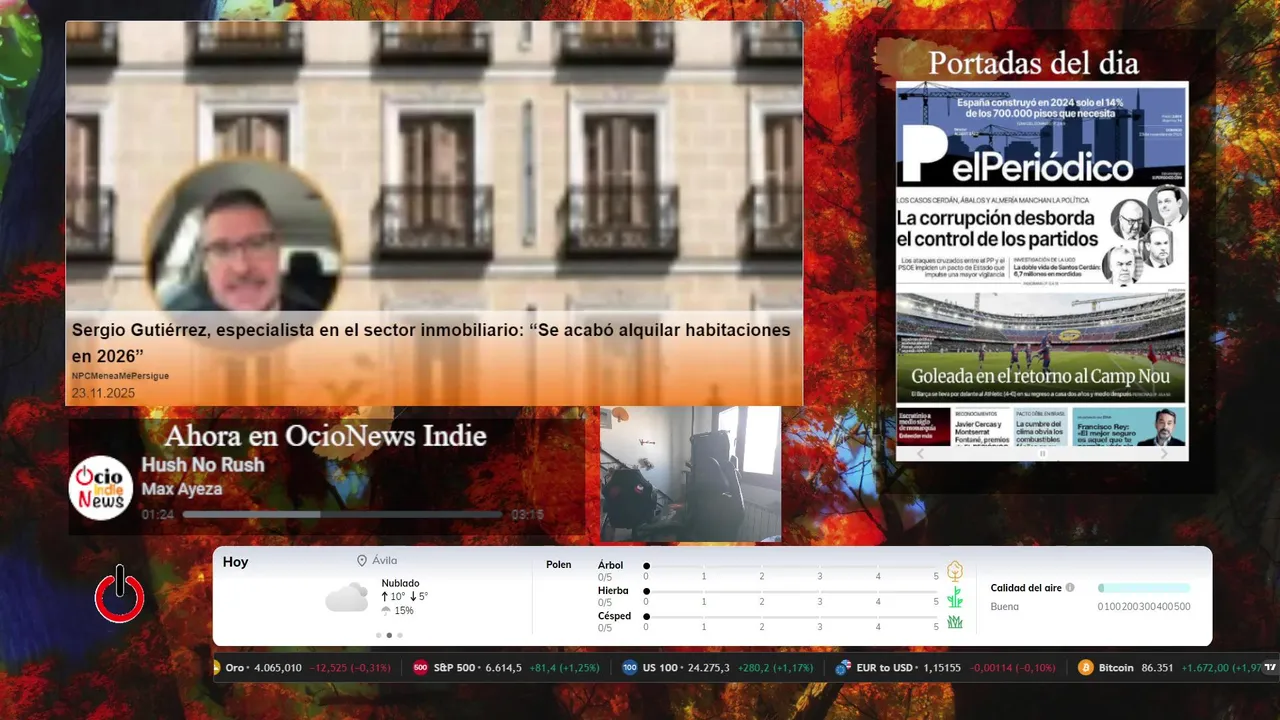Click 'La corrupción desborda' headline on cover
The height and width of the screenshot is (720, 1280).
(x=996, y=228)
